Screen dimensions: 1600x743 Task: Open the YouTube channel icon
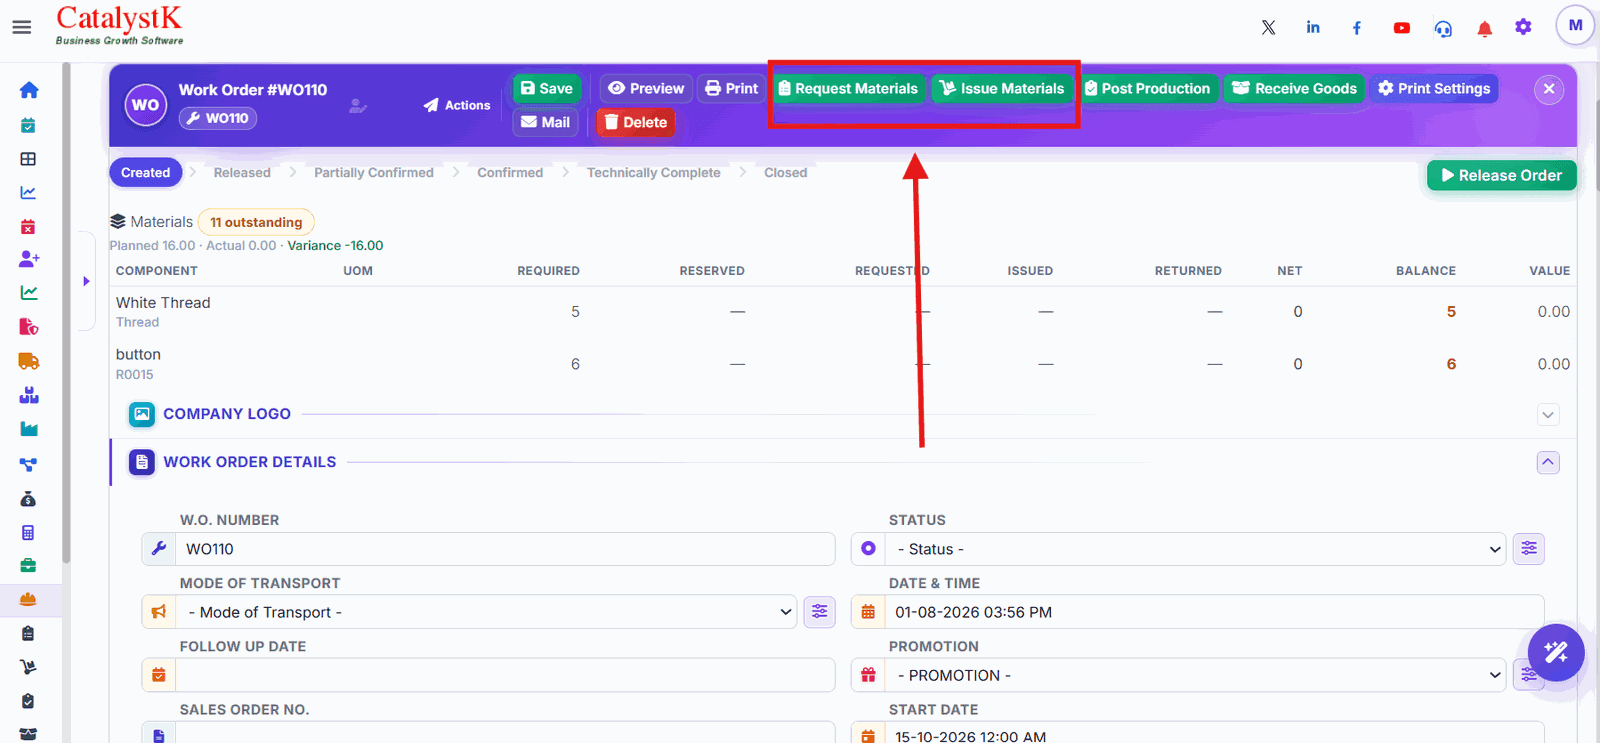1402,27
